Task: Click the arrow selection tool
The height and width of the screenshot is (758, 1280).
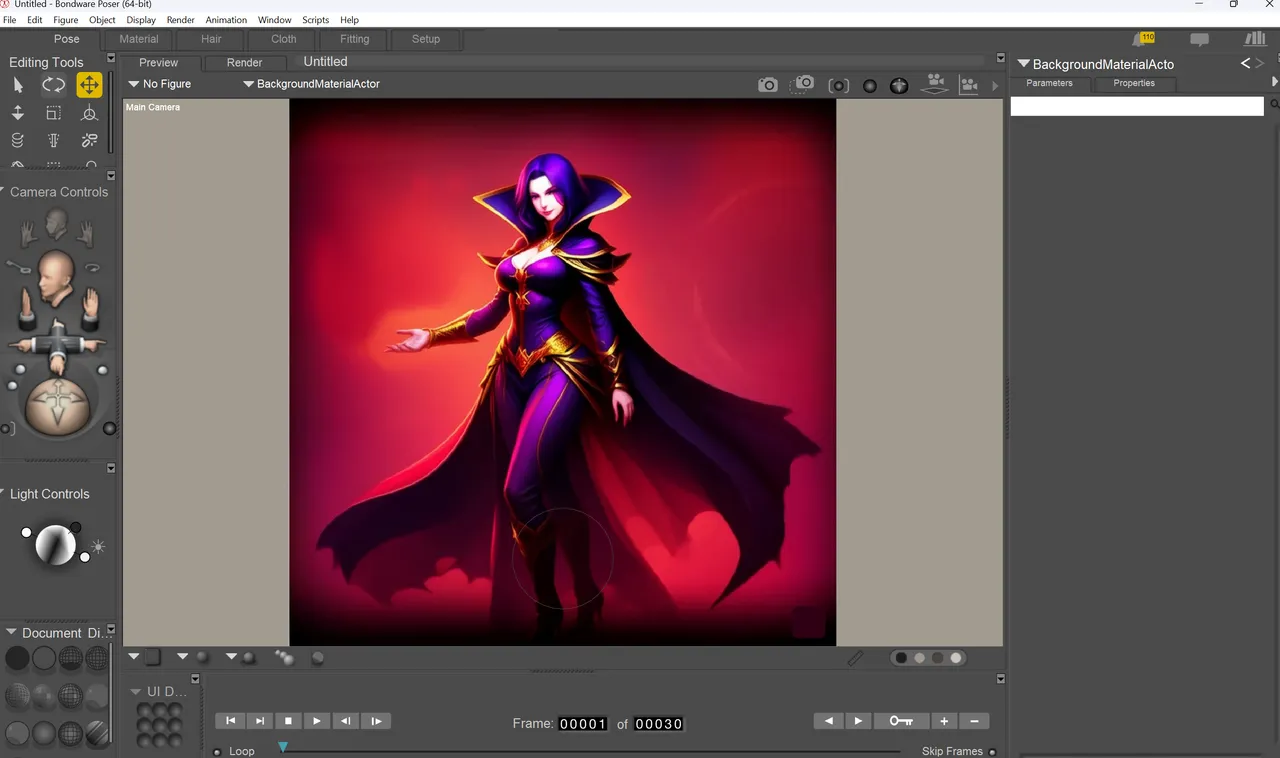Action: [18, 86]
